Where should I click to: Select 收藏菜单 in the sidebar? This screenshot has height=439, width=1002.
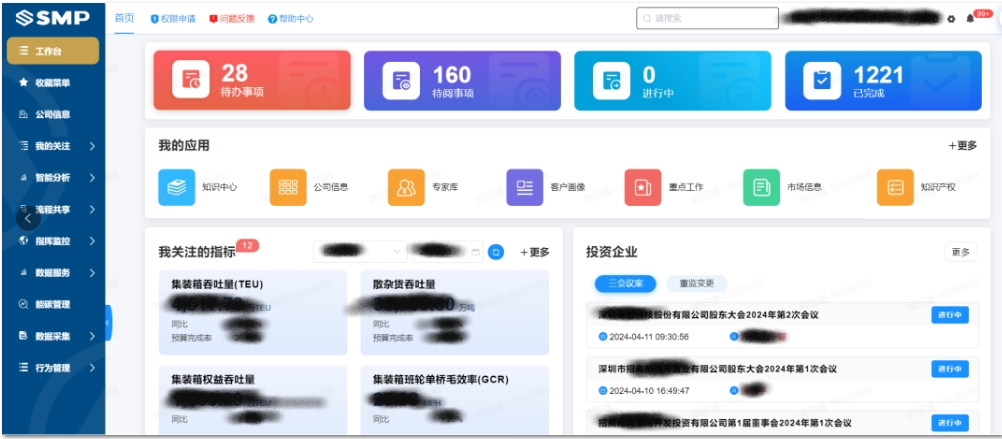coord(52,83)
